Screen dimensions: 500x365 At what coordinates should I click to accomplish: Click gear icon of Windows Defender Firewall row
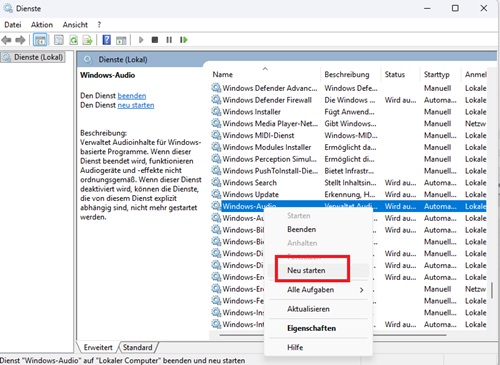[216, 100]
